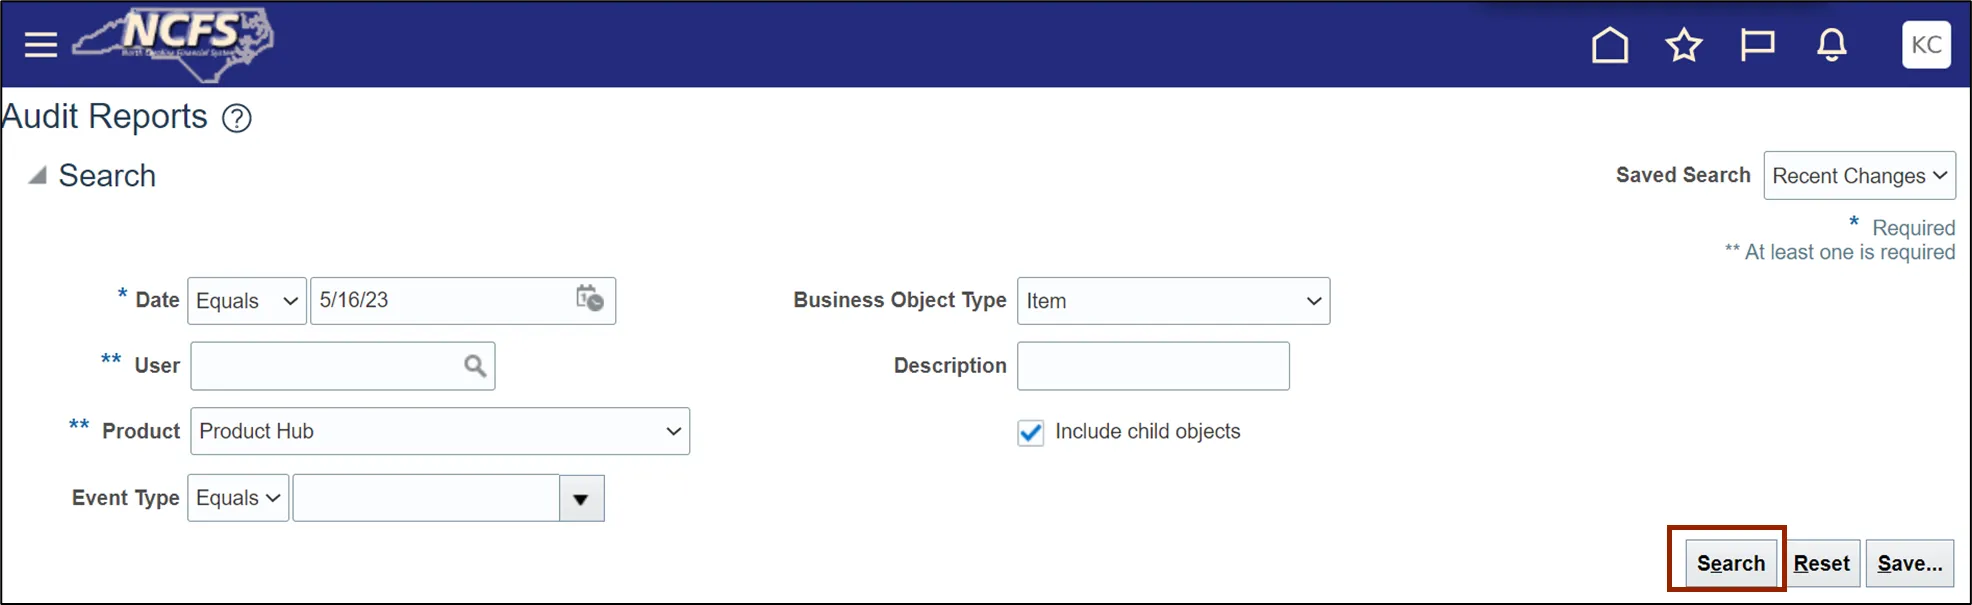Click the Search button
The height and width of the screenshot is (605, 1972).
[x=1730, y=563]
